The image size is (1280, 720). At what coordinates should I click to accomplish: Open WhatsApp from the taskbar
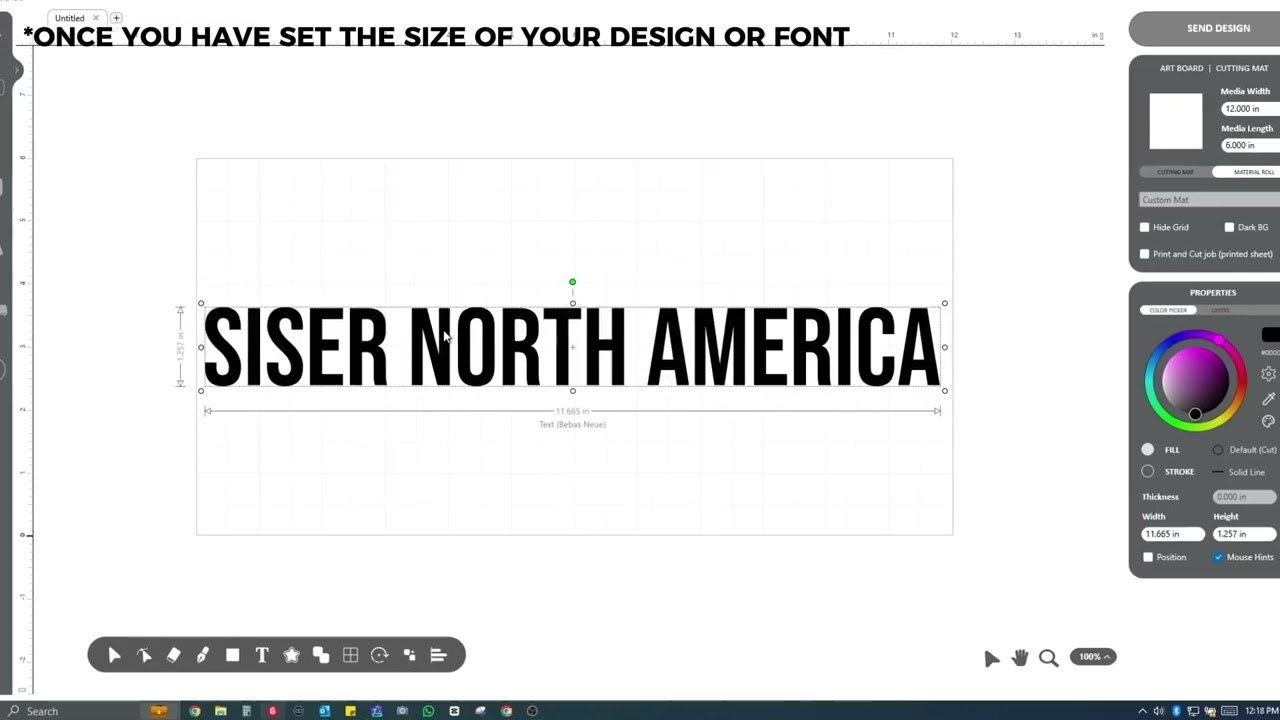tap(428, 711)
